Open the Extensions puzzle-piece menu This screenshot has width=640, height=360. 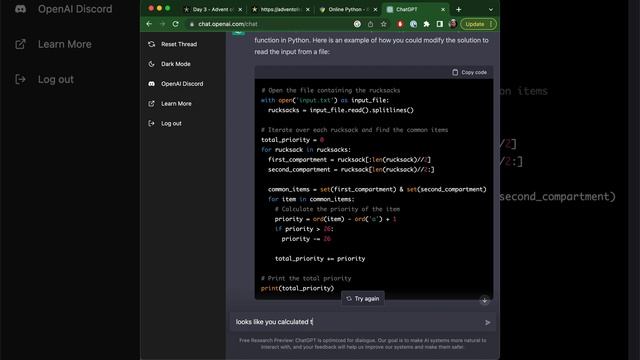coord(427,24)
